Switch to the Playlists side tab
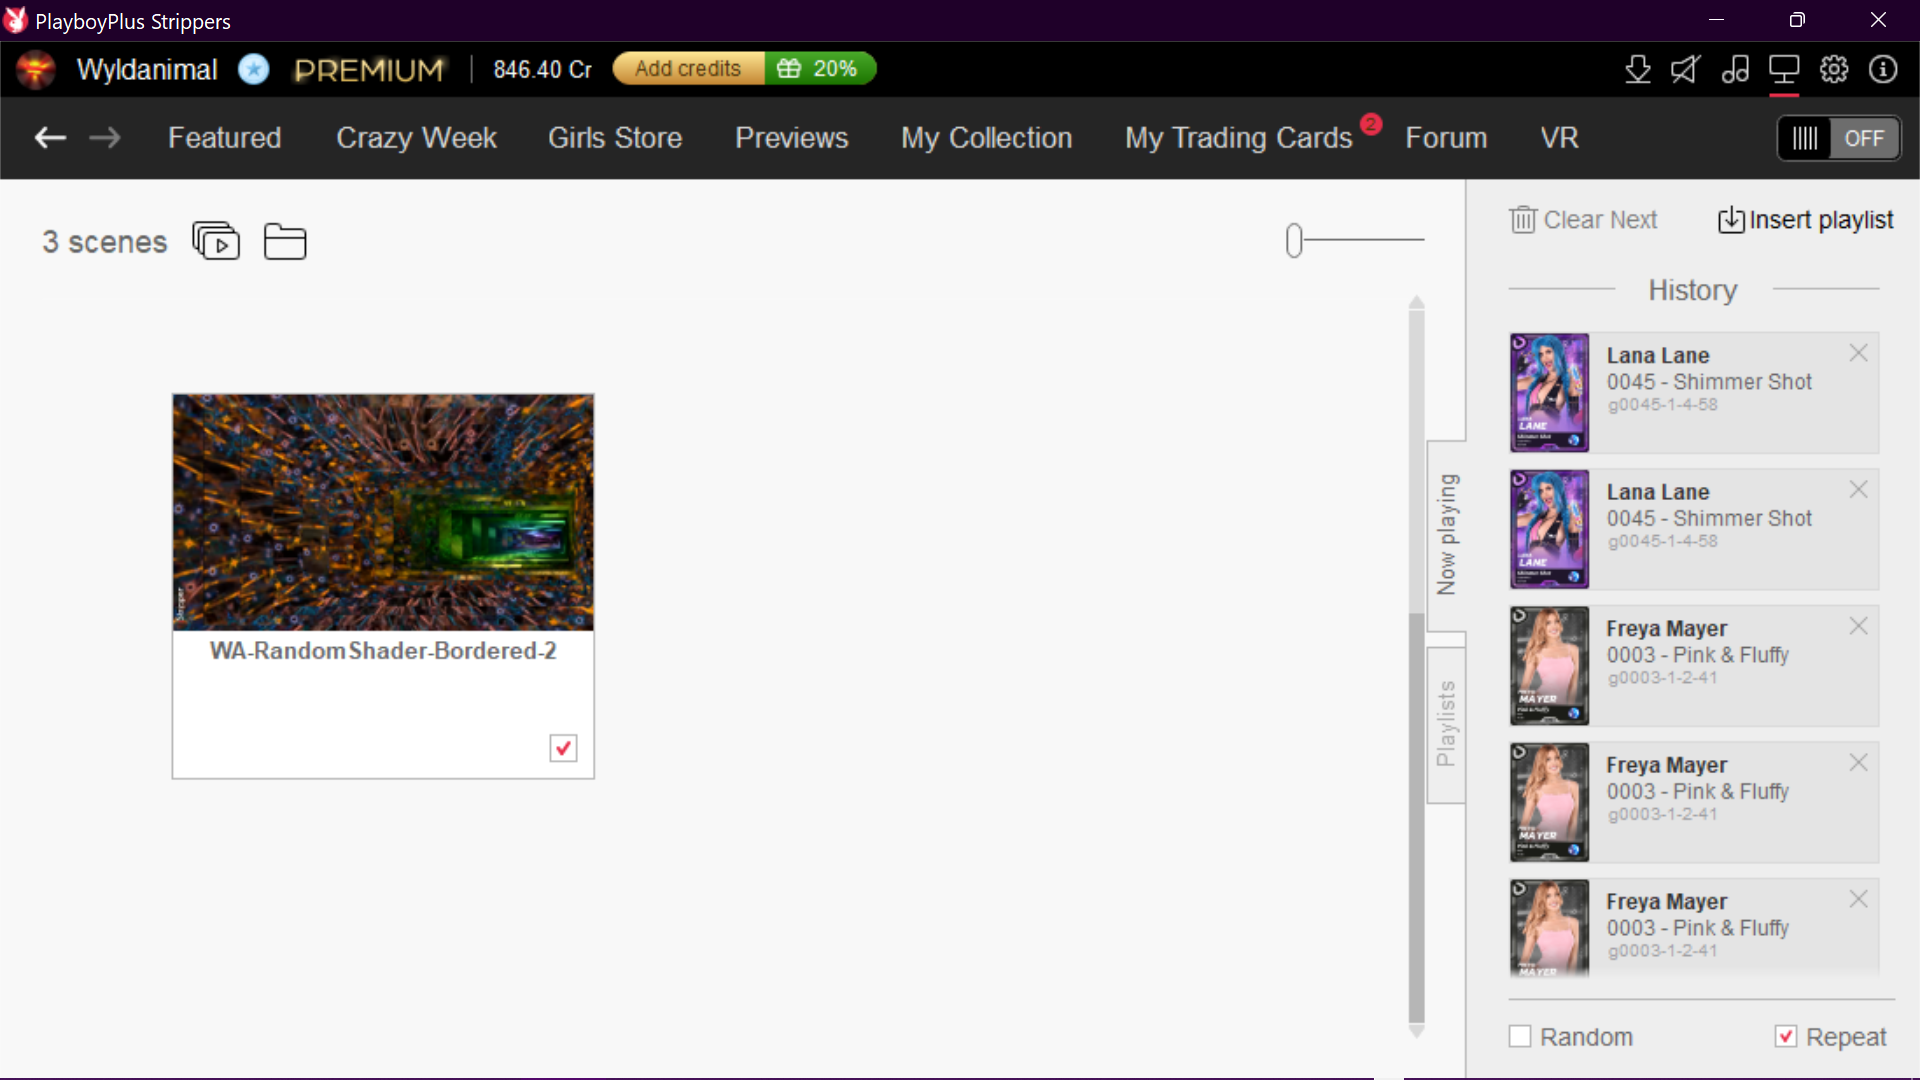 (x=1446, y=724)
